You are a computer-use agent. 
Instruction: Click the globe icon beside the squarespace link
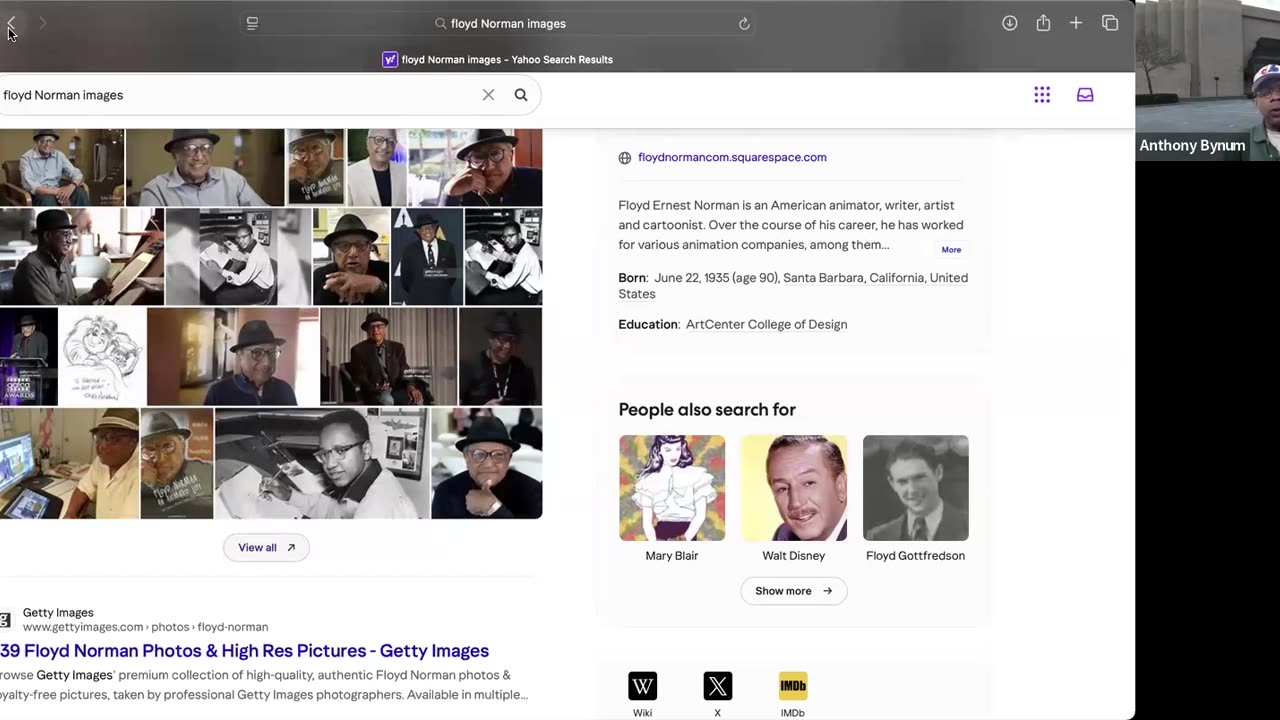(625, 158)
